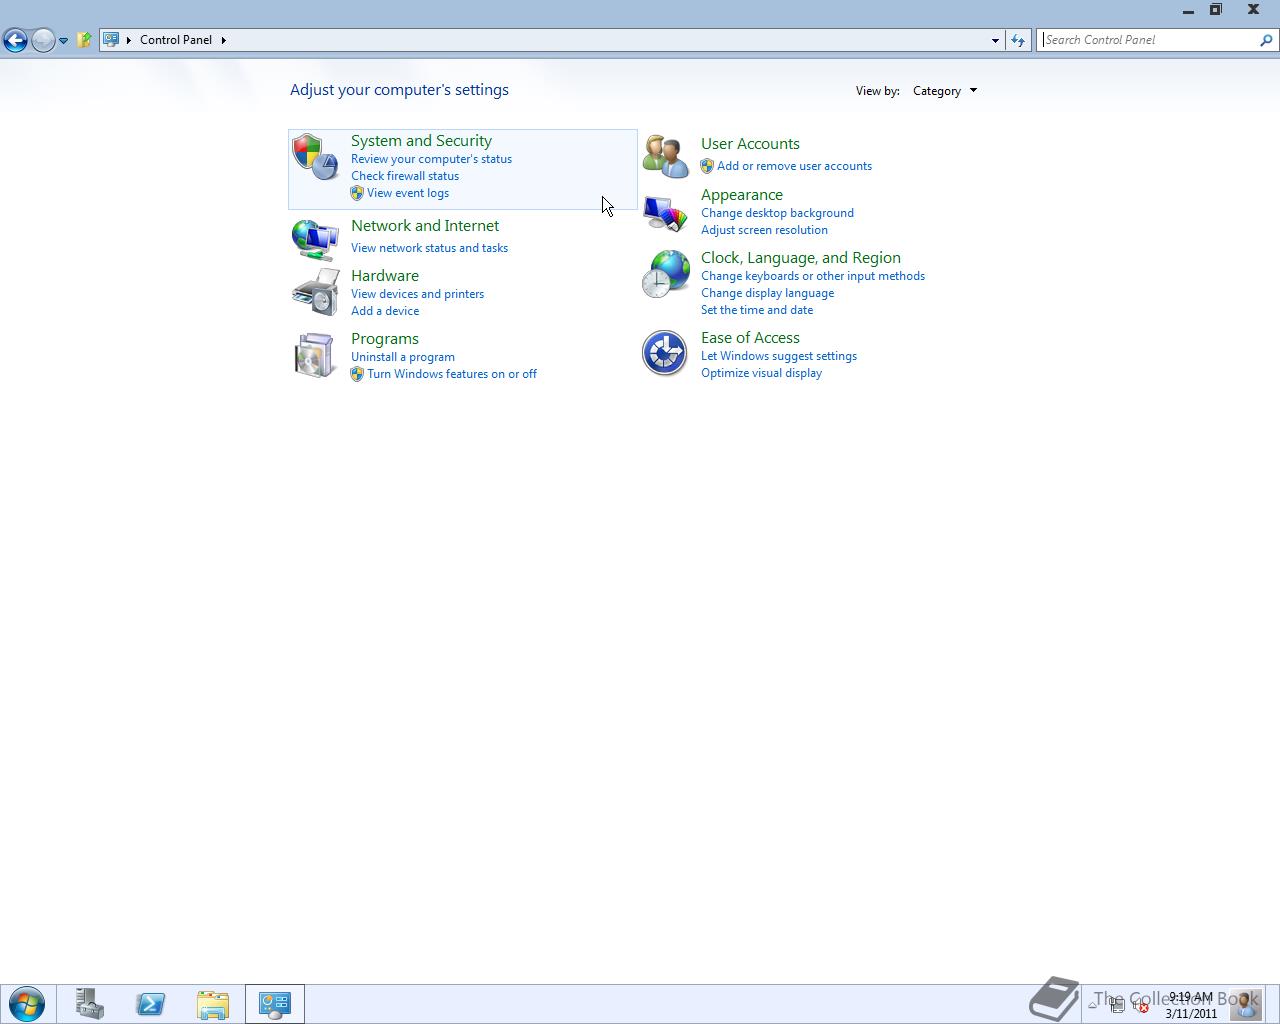
Task: Expand the address bar history dropdown
Action: [995, 40]
